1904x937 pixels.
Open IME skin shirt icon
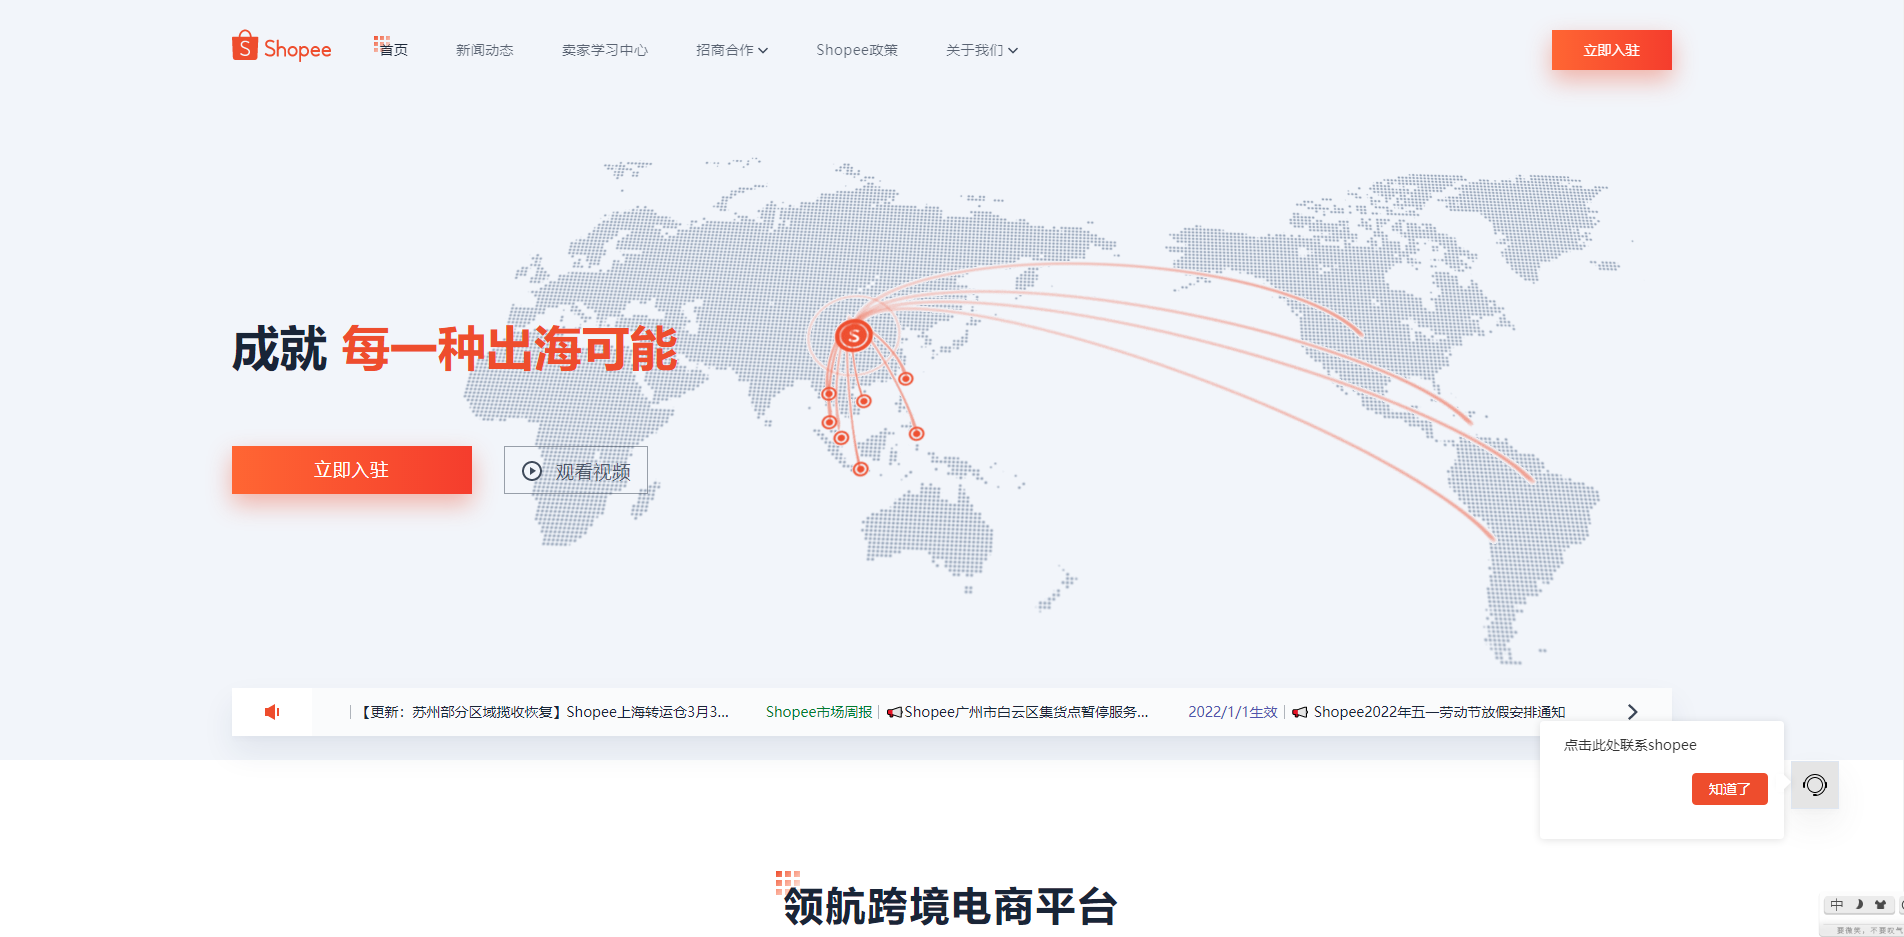[x=1880, y=905]
